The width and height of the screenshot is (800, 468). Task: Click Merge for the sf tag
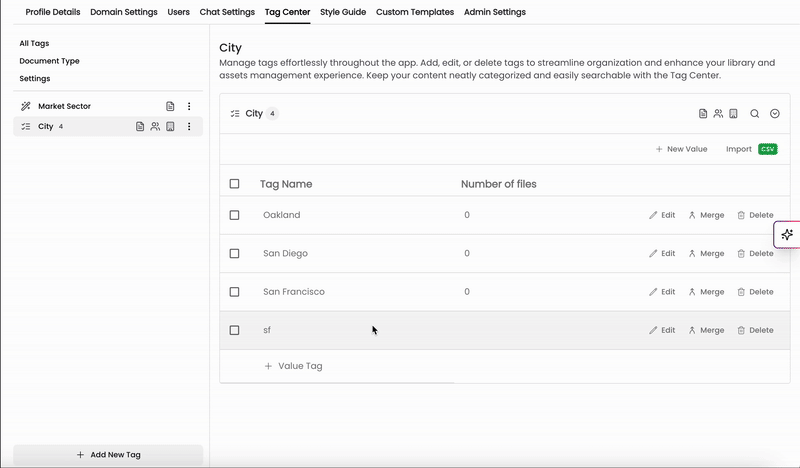tap(706, 330)
